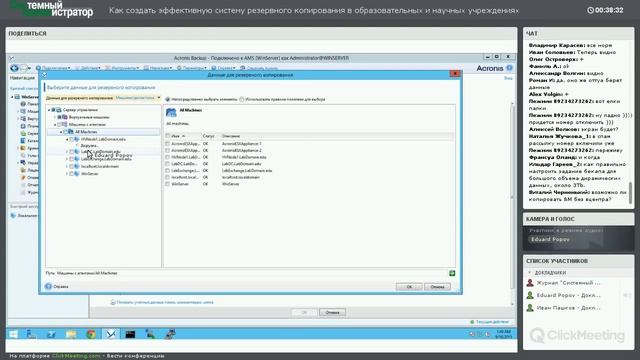This screenshot has height=360, width=640.
Task: Tick the select-all checkbox in the Имя header
Action: [167, 136]
